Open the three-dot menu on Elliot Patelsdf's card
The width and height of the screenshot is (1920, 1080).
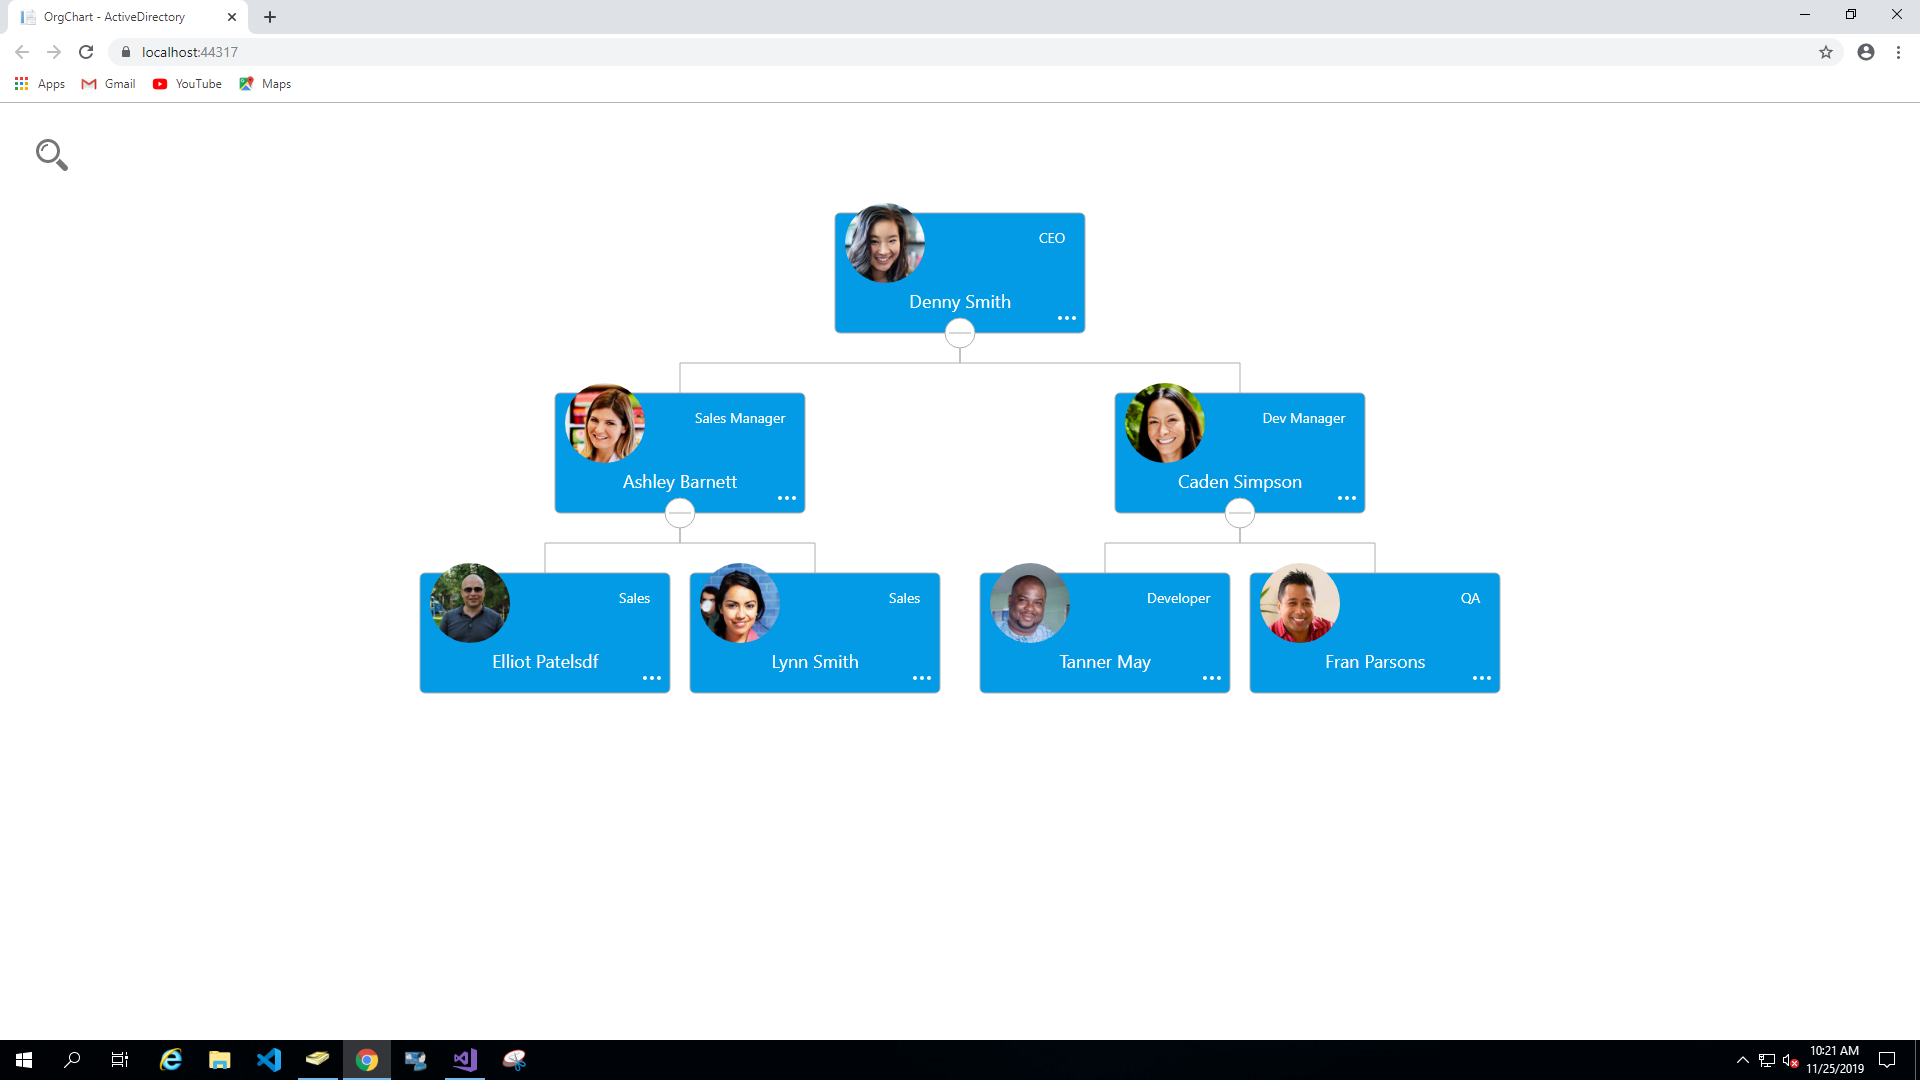(x=652, y=678)
